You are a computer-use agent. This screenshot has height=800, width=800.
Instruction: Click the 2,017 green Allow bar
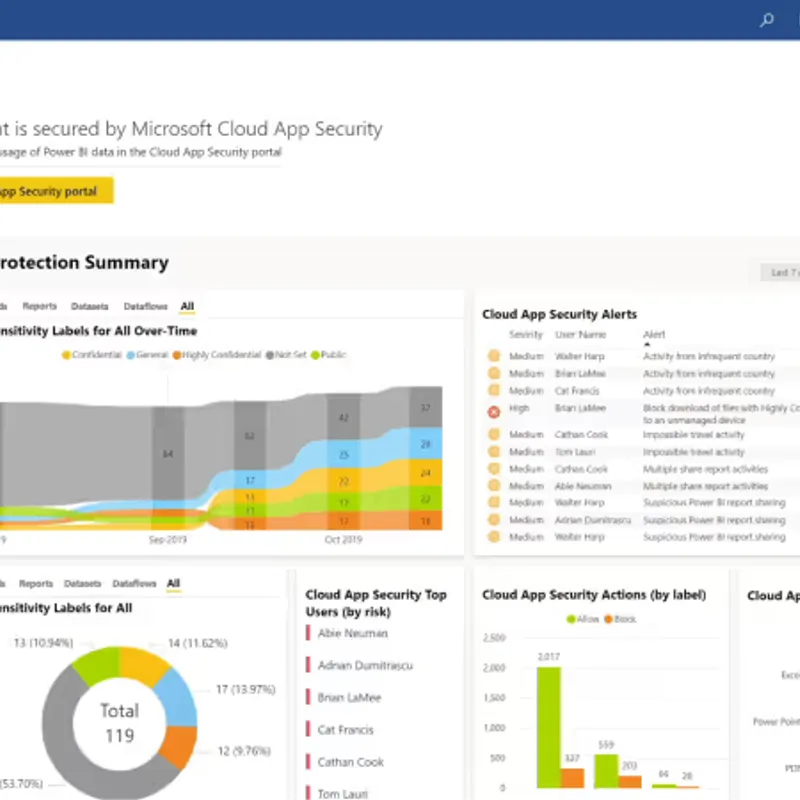point(548,727)
